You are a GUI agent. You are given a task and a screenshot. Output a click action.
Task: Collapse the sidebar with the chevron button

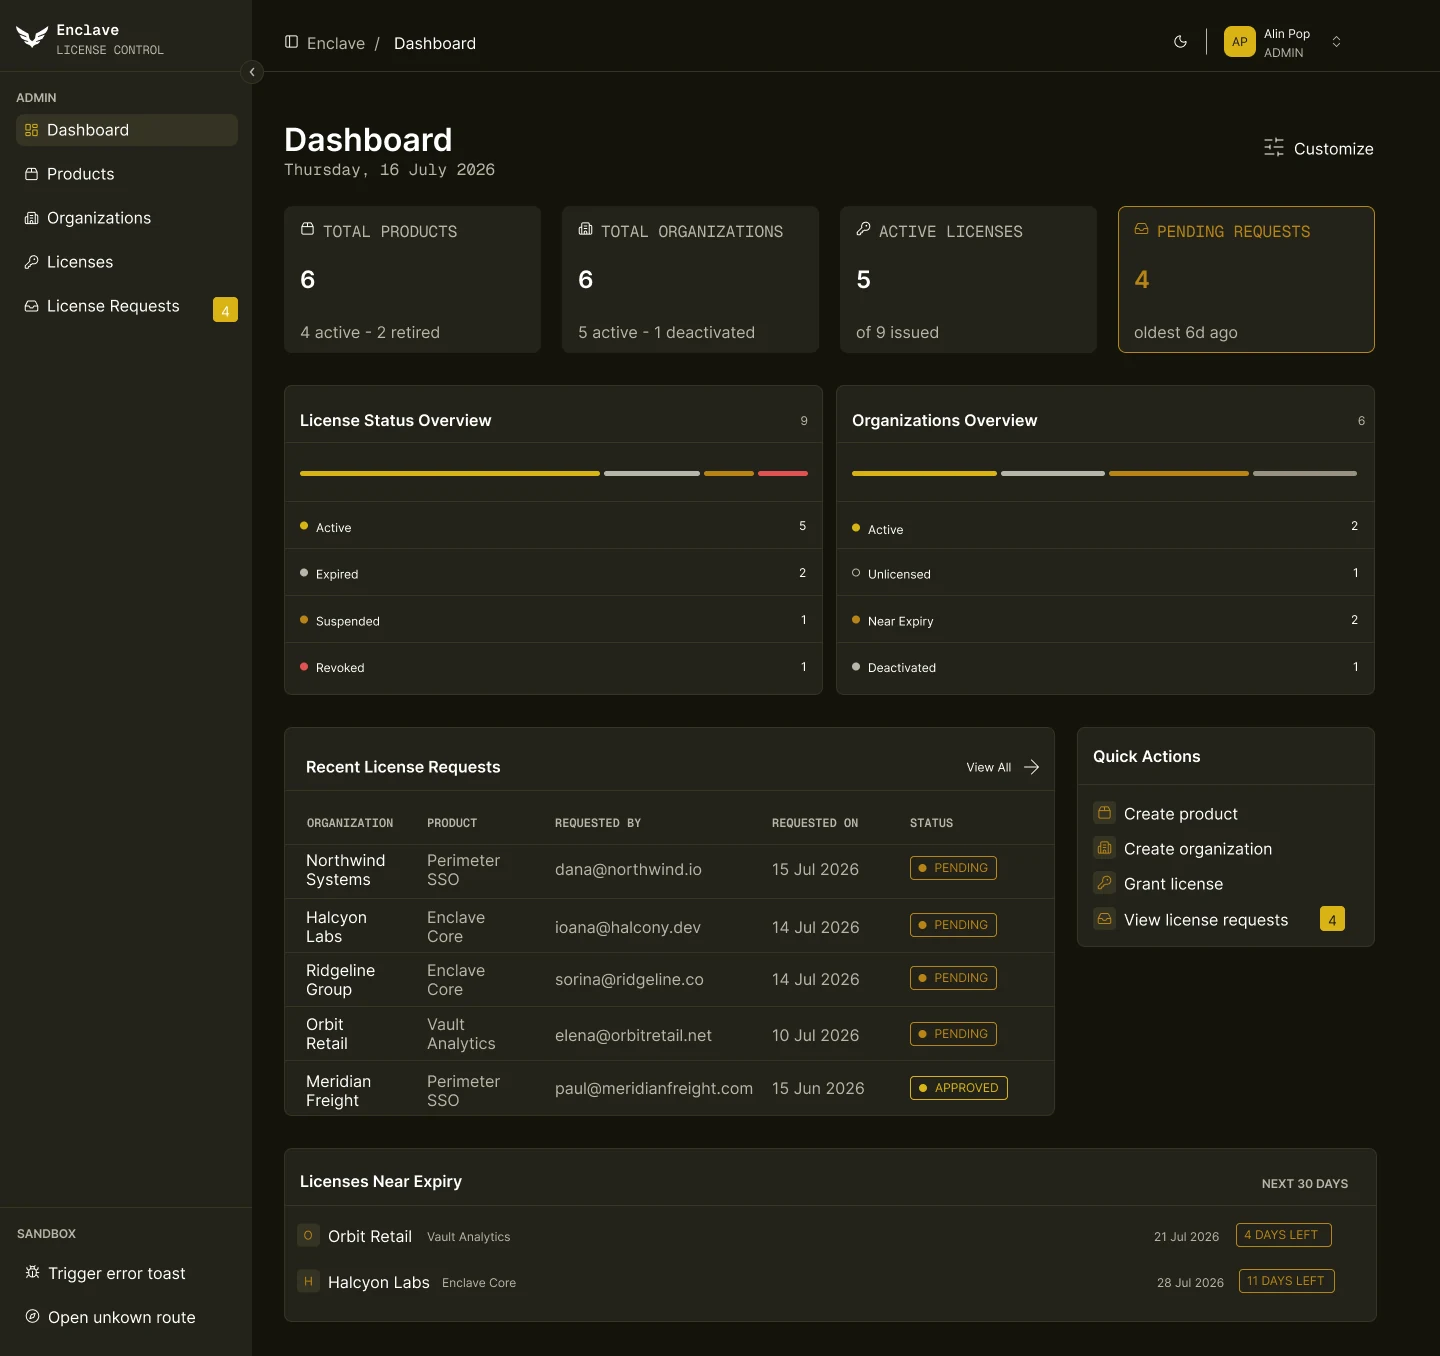click(252, 72)
